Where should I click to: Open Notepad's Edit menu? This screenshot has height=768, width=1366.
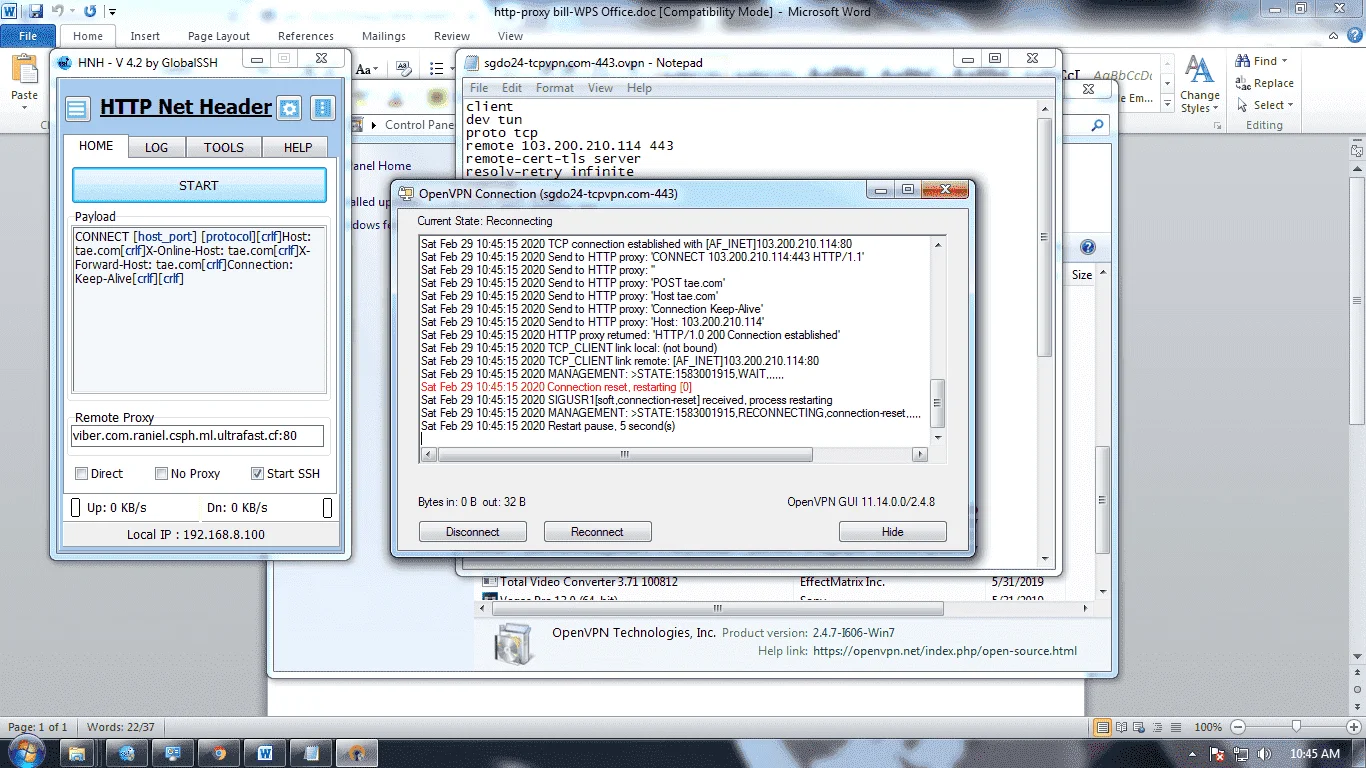(x=512, y=88)
